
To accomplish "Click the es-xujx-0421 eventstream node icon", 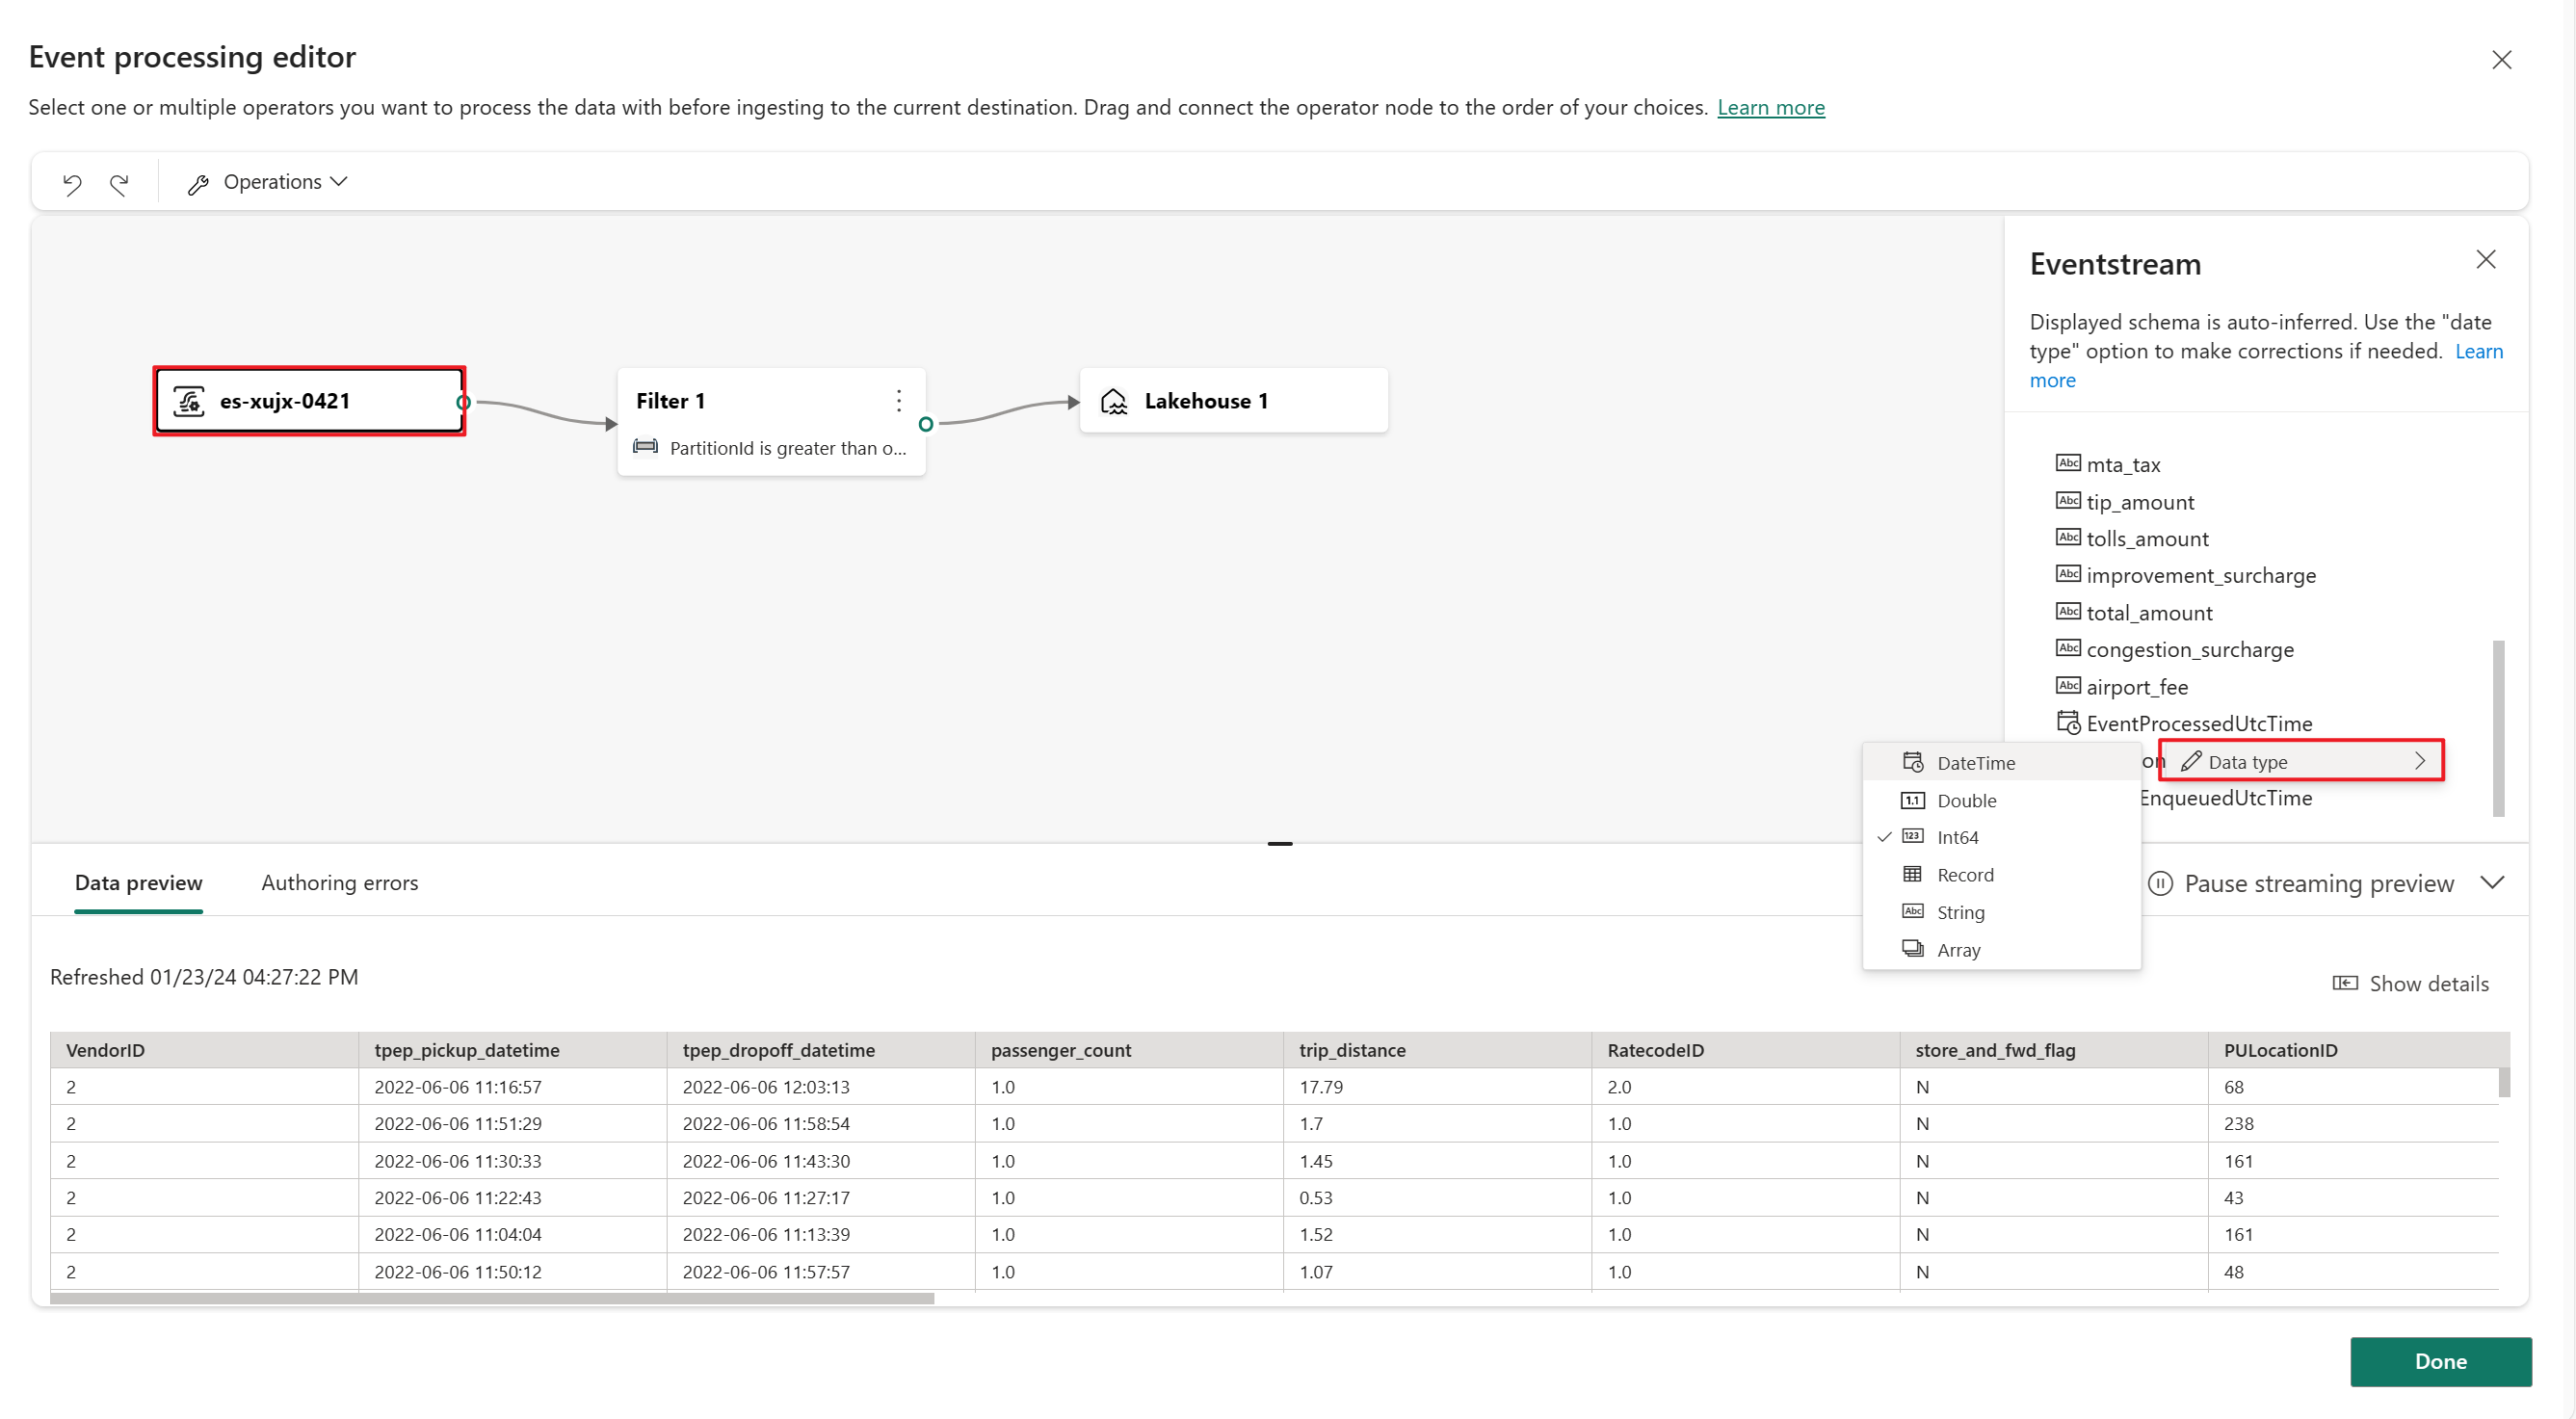I will pyautogui.click(x=189, y=401).
